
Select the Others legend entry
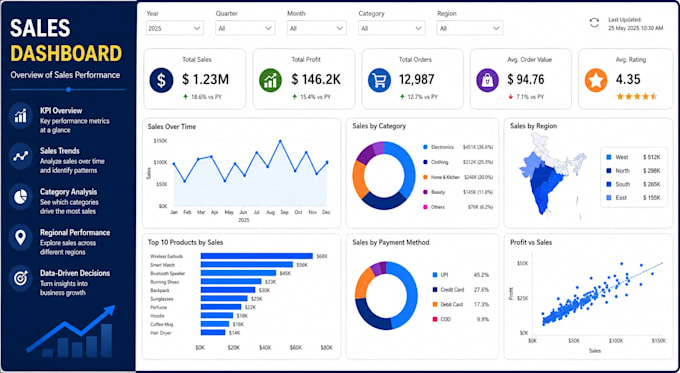tap(458, 207)
